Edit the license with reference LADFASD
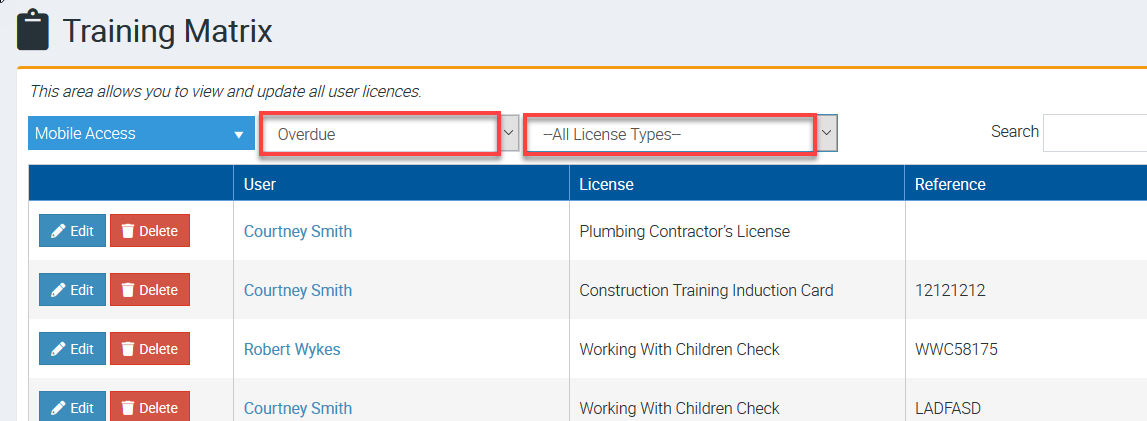The image size is (1147, 421). coord(72,407)
